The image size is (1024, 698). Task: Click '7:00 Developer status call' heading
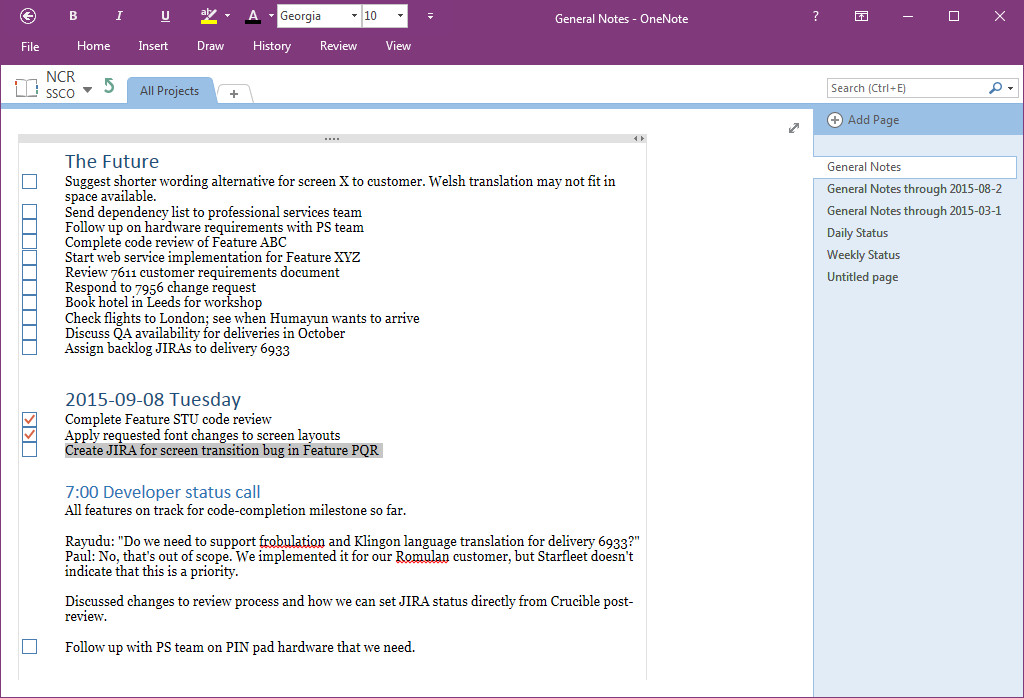click(163, 492)
